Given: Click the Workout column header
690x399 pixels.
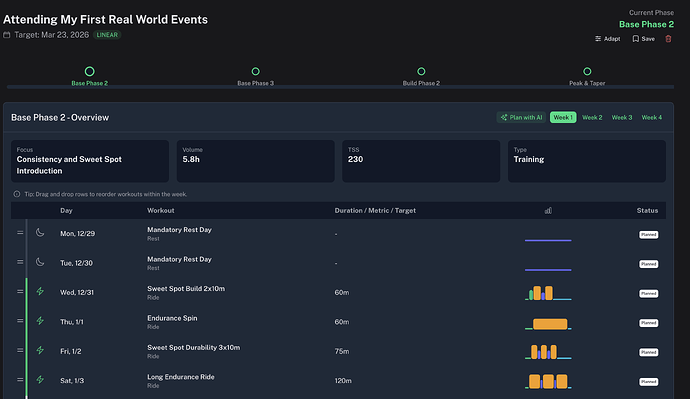Looking at the screenshot, I should 161,211.
